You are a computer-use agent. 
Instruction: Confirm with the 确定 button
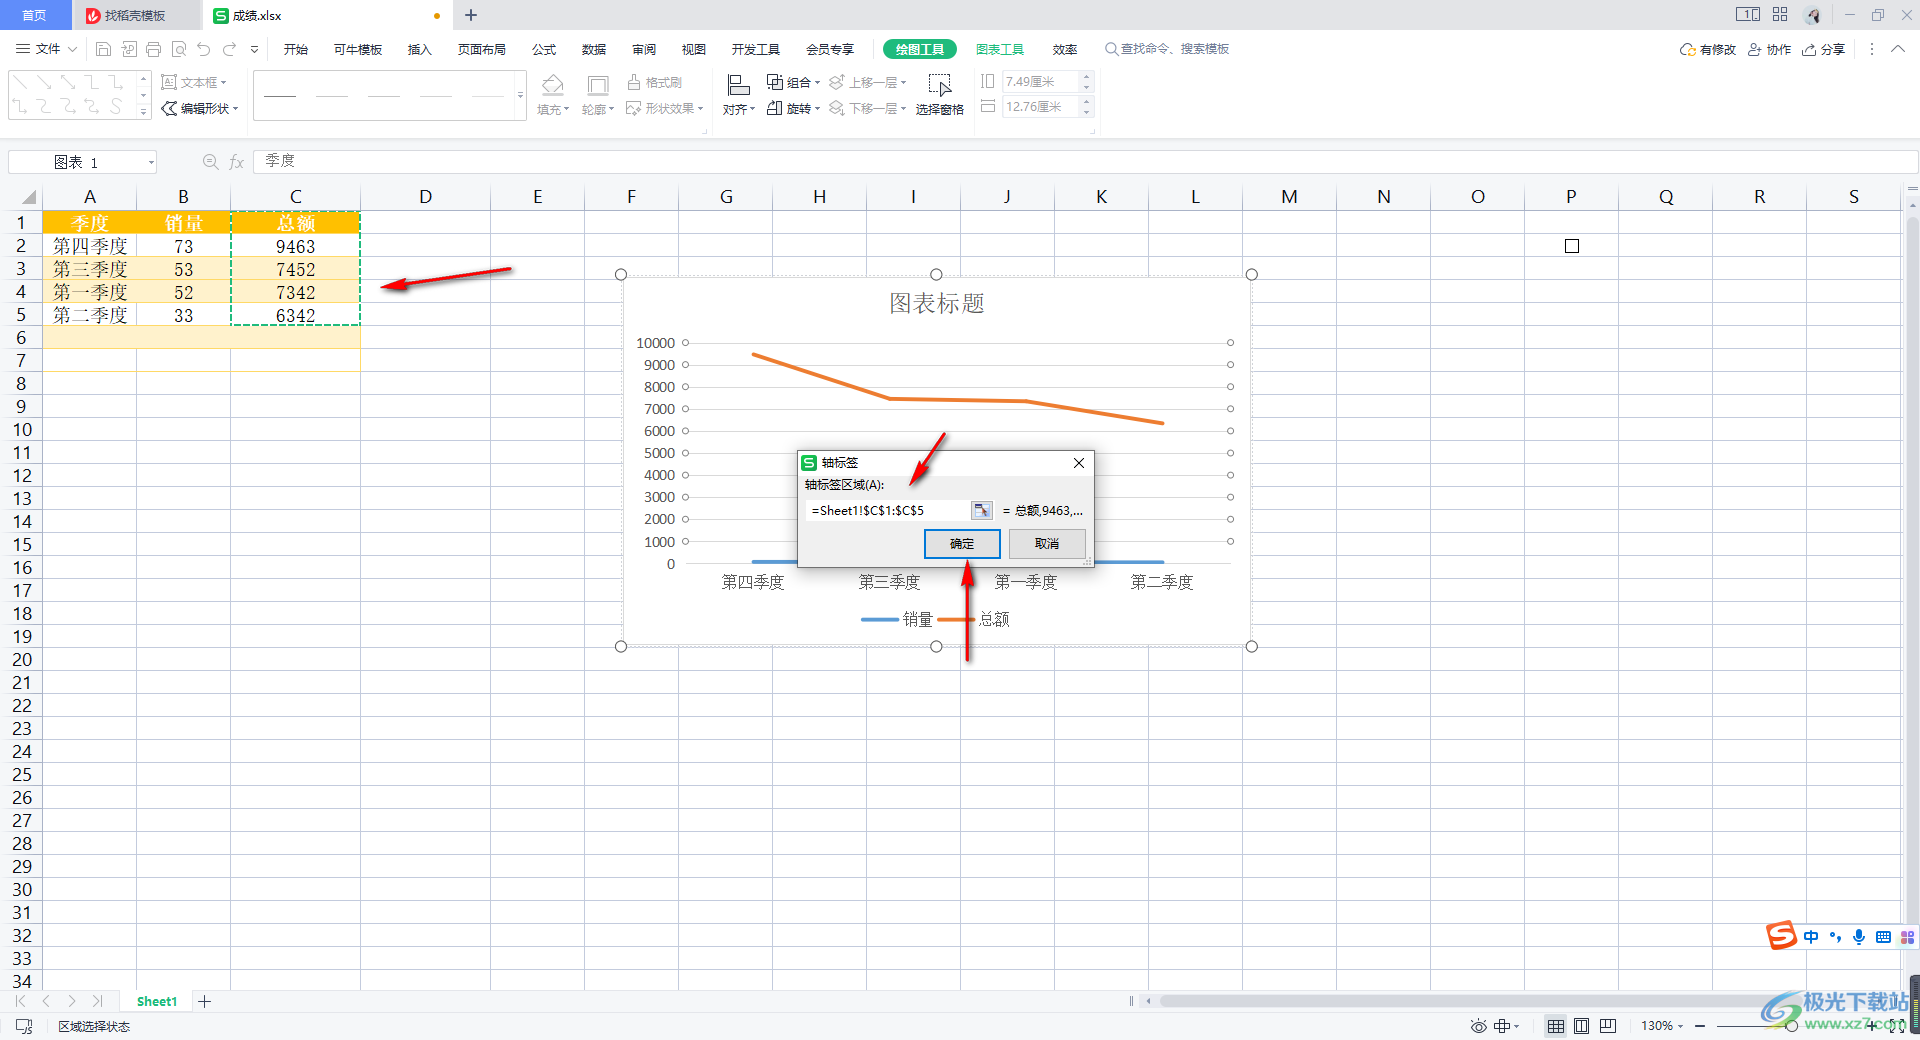click(x=962, y=543)
